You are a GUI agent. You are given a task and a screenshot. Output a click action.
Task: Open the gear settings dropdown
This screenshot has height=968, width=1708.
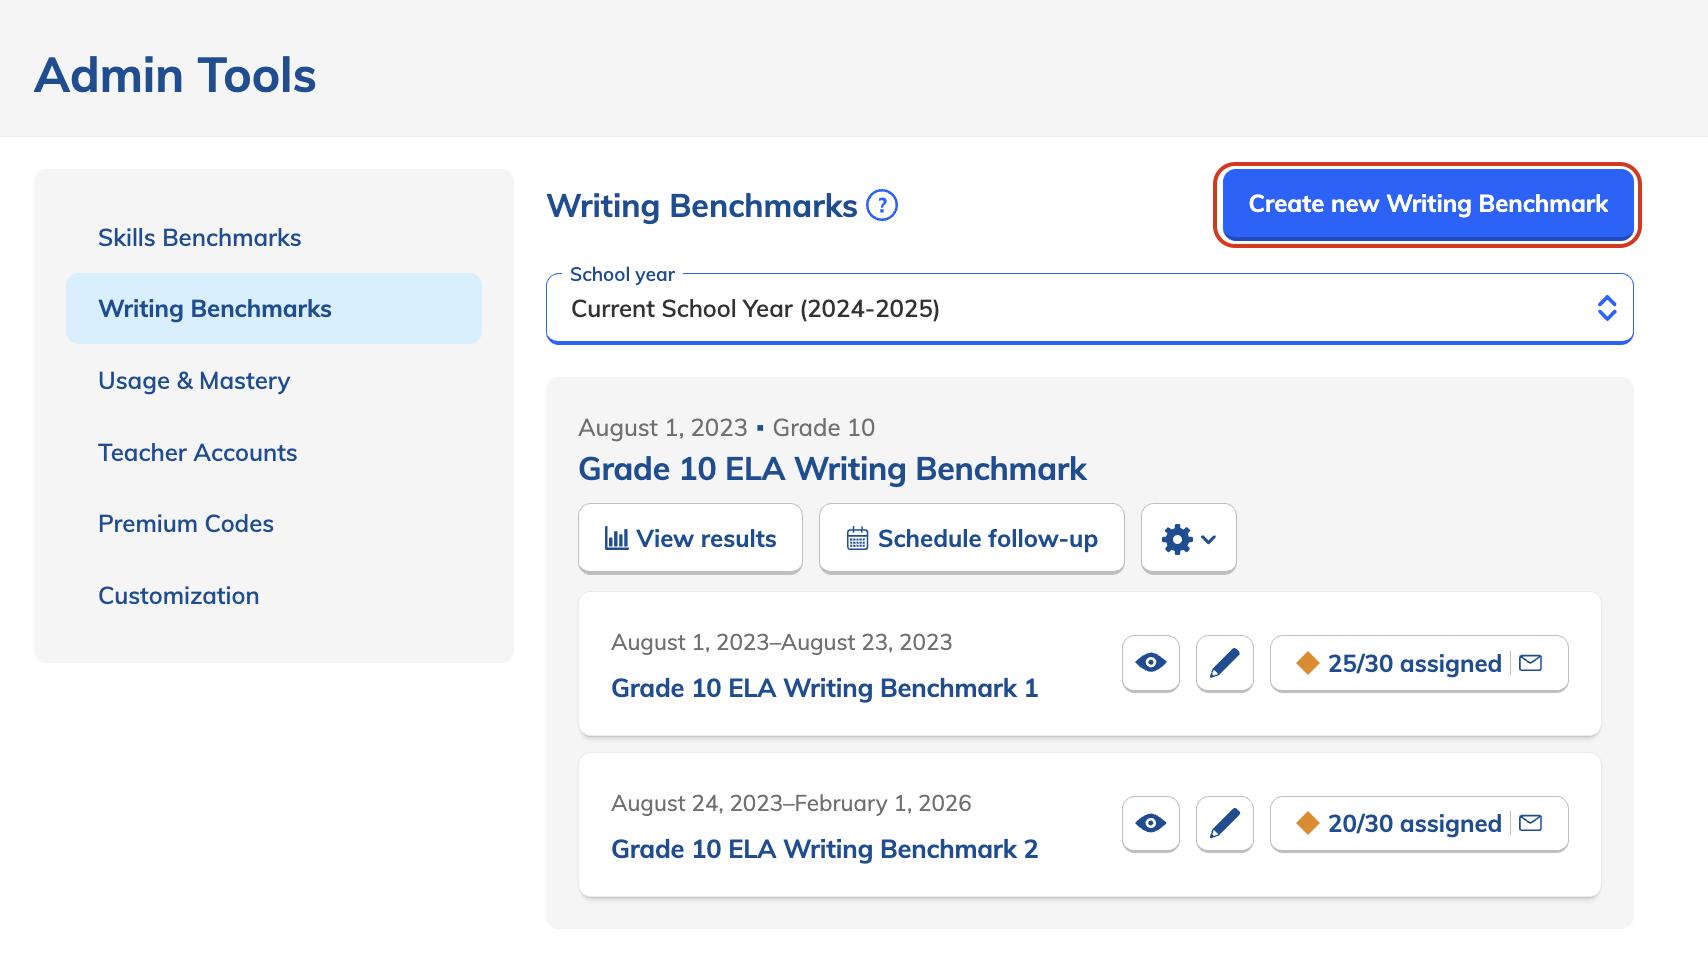(x=1189, y=539)
